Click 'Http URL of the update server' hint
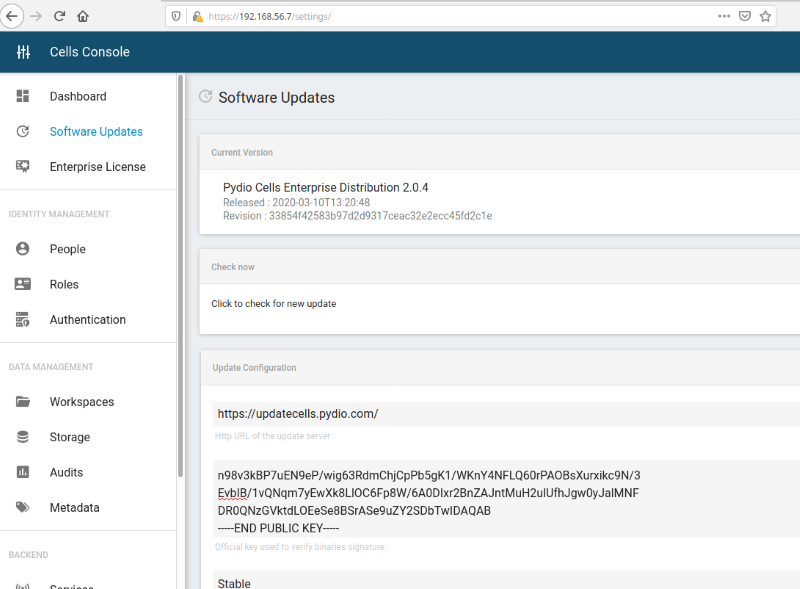Screen dimensions: 800x589 (272, 436)
